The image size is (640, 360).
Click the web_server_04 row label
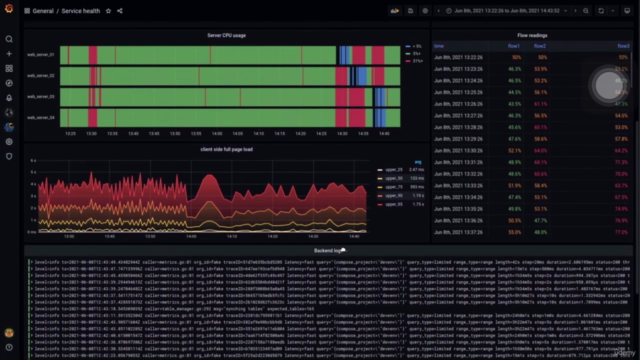pos(41,118)
